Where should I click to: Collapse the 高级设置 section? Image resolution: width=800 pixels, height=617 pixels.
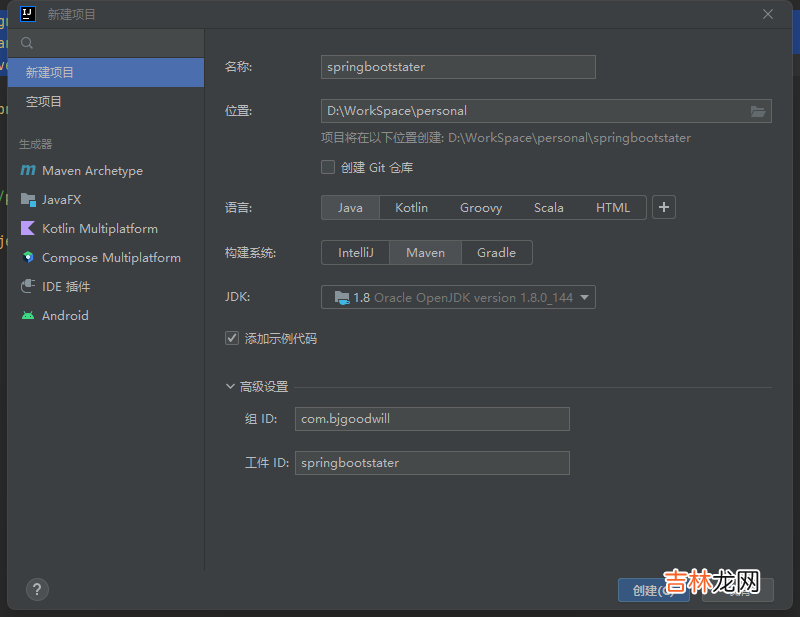tap(232, 387)
